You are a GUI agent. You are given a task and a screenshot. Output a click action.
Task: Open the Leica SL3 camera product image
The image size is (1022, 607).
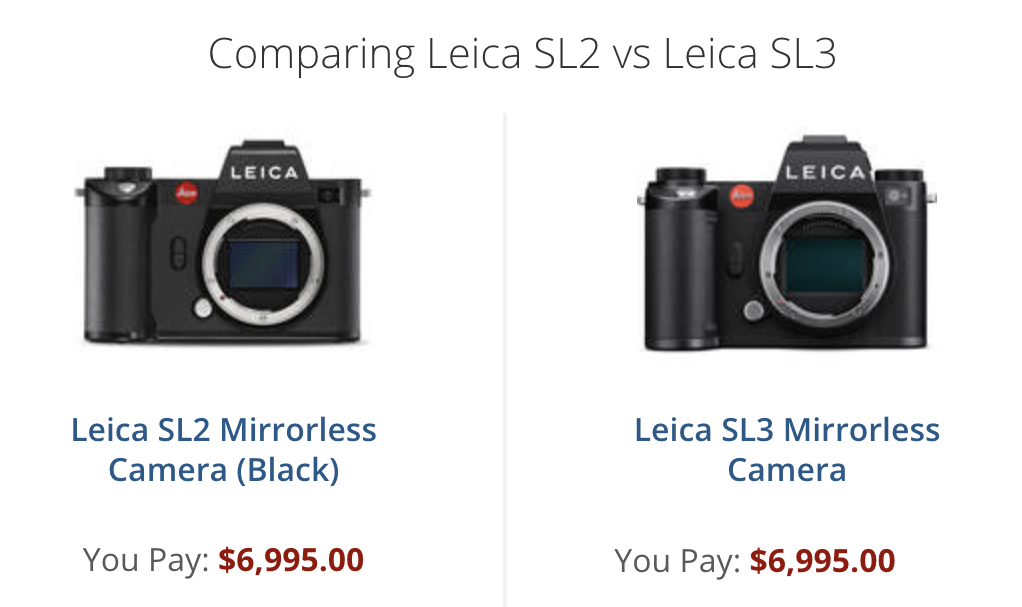(786, 250)
